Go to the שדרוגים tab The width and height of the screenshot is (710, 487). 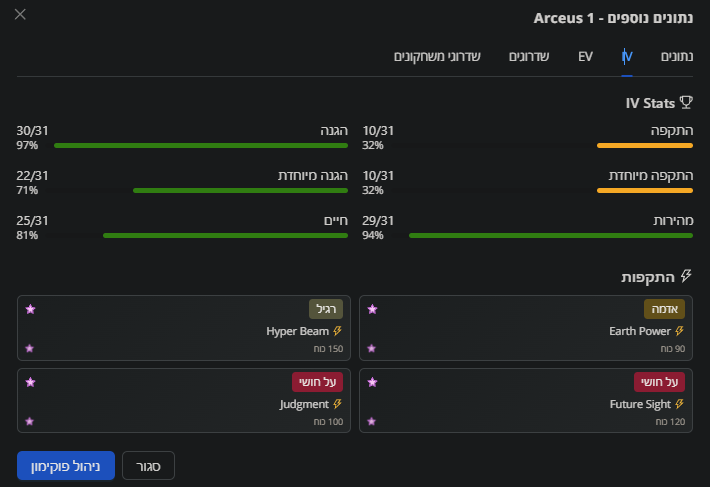coord(528,56)
